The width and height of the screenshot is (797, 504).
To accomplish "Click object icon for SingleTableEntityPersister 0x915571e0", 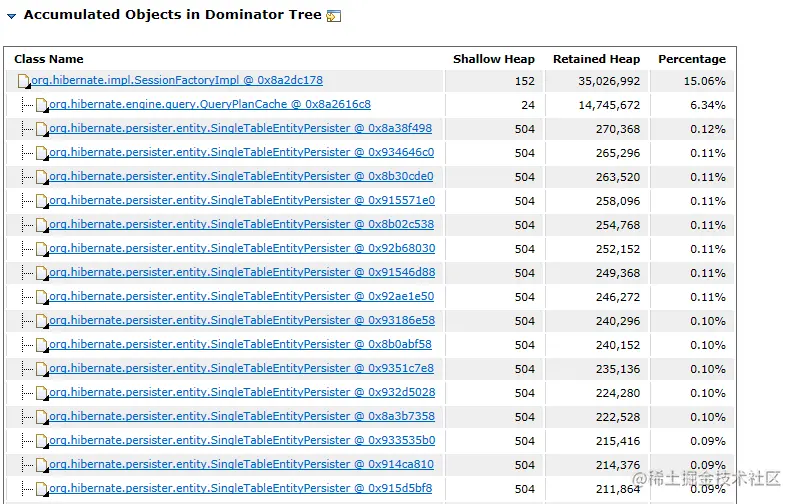I will 42,201.
